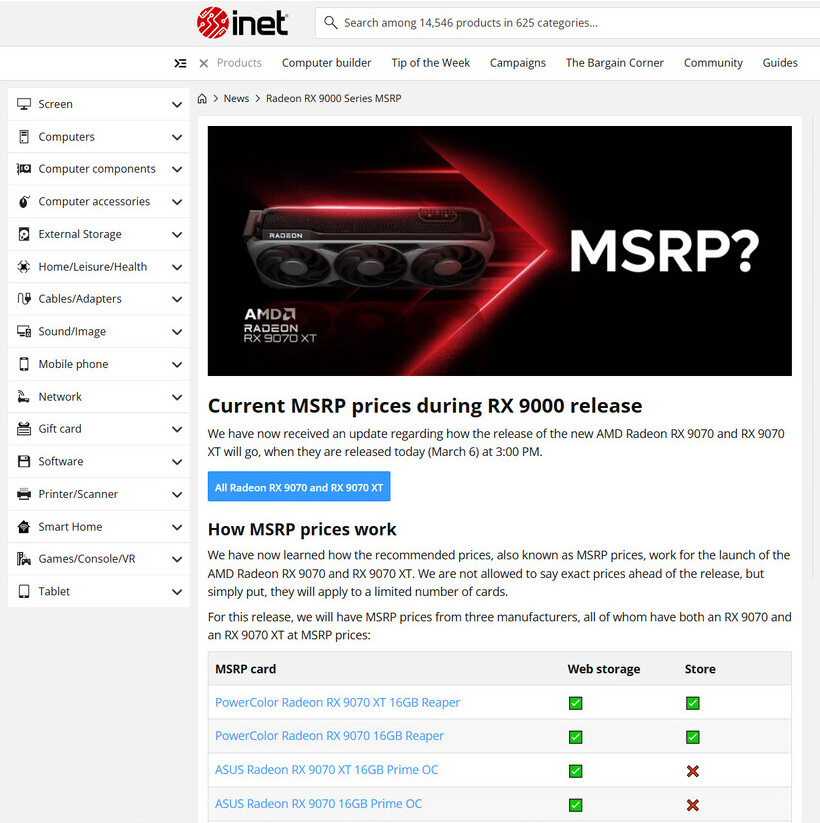Open PowerColor RX 9070 XT Reaper link
Screen dimensions: 820x823
(x=338, y=702)
